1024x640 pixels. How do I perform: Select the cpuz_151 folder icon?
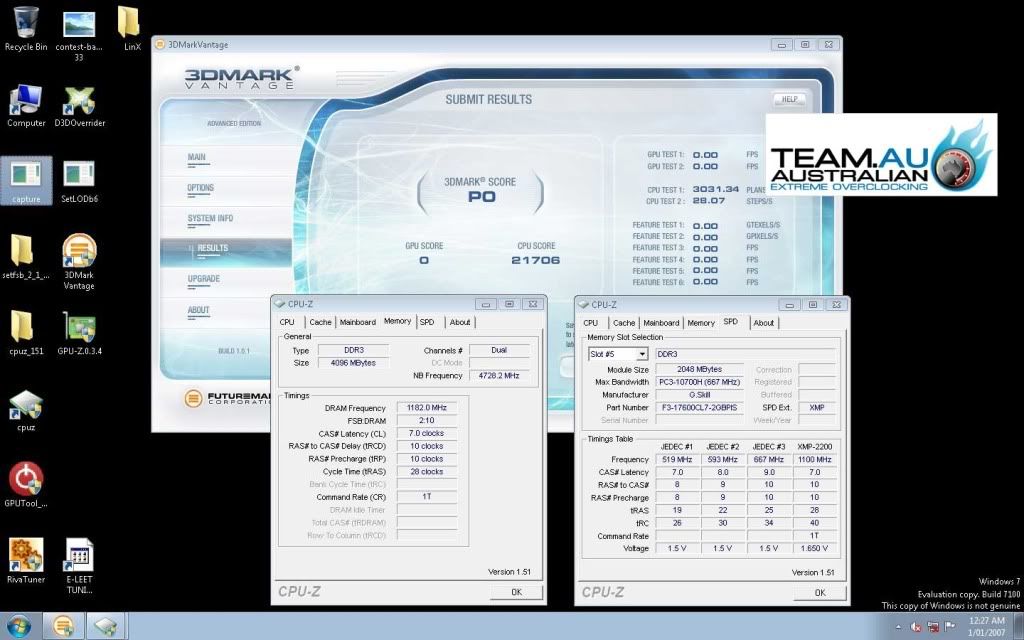26,333
